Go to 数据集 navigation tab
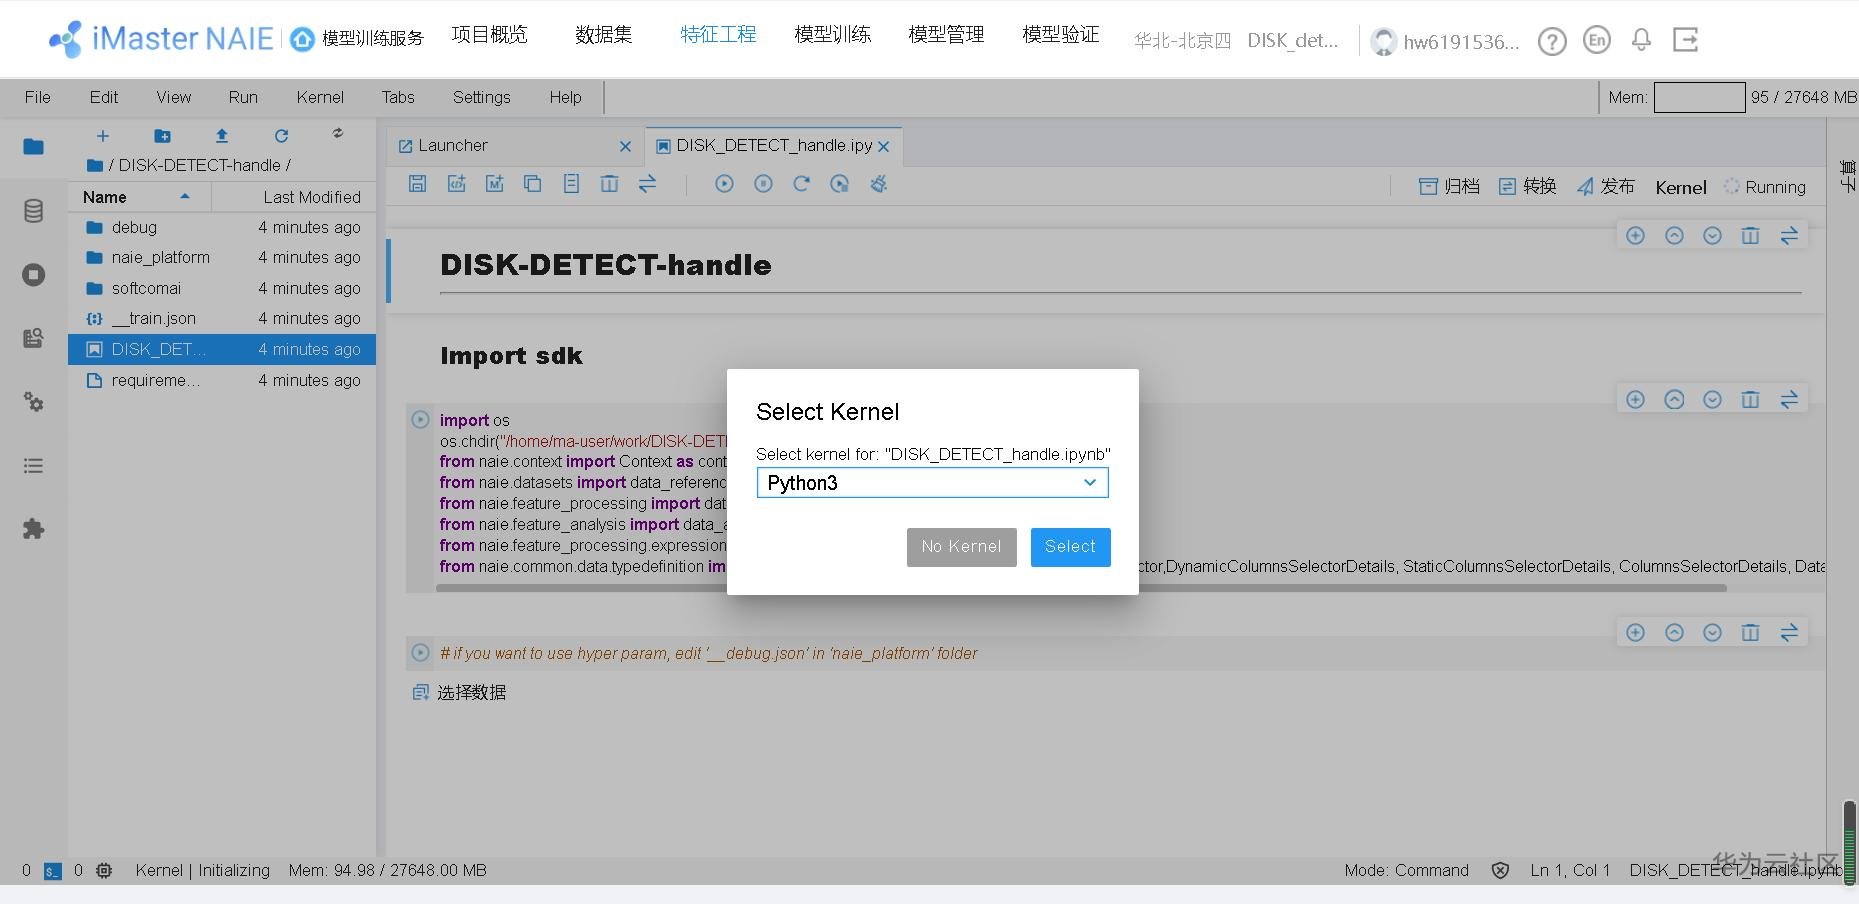The height and width of the screenshot is (904, 1859). click(604, 35)
